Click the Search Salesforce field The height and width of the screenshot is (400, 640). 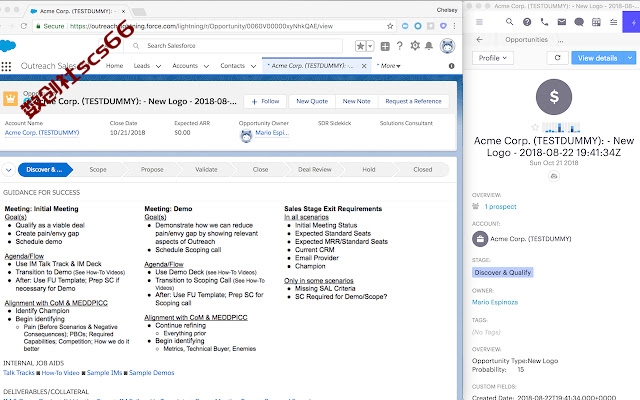pos(233,46)
